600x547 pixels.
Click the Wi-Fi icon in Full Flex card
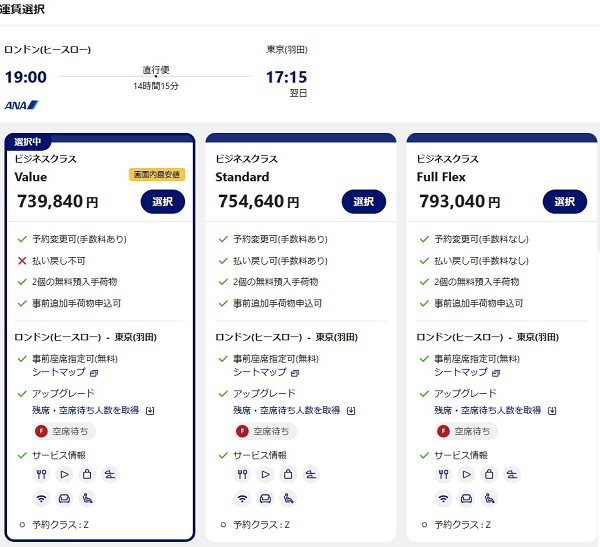coord(441,499)
